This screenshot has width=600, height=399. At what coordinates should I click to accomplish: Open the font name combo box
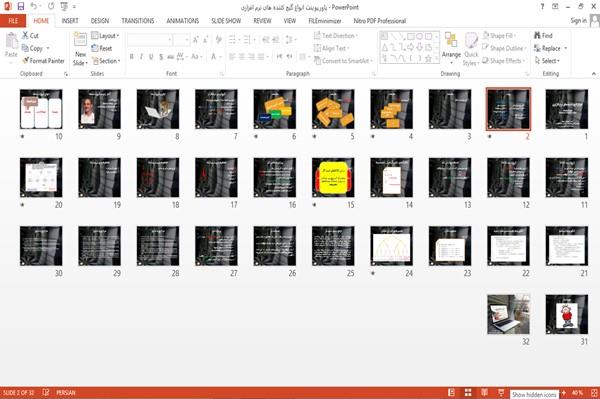(149, 39)
